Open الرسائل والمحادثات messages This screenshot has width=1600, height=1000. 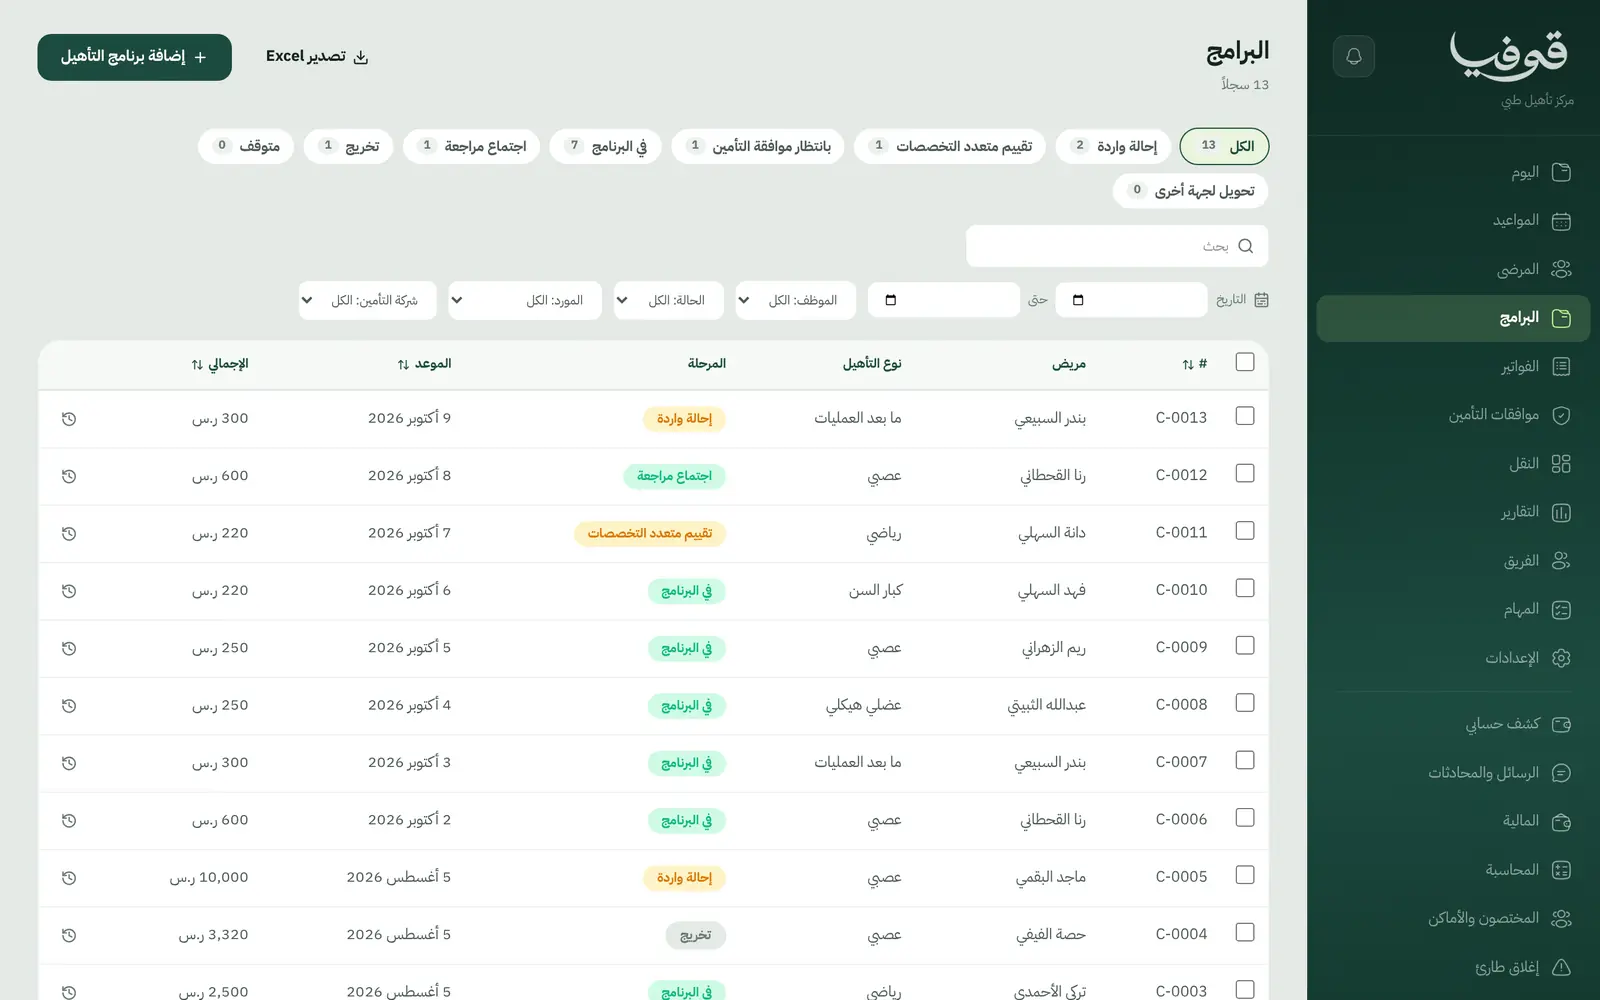point(1453,773)
